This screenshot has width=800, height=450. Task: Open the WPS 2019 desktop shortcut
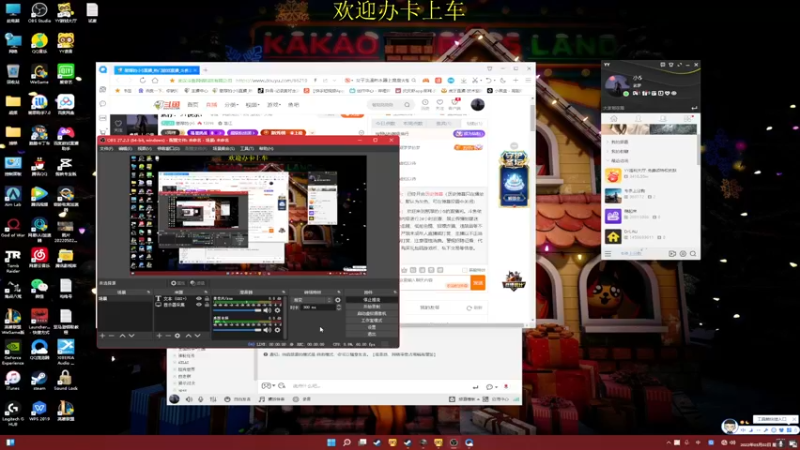pos(39,411)
